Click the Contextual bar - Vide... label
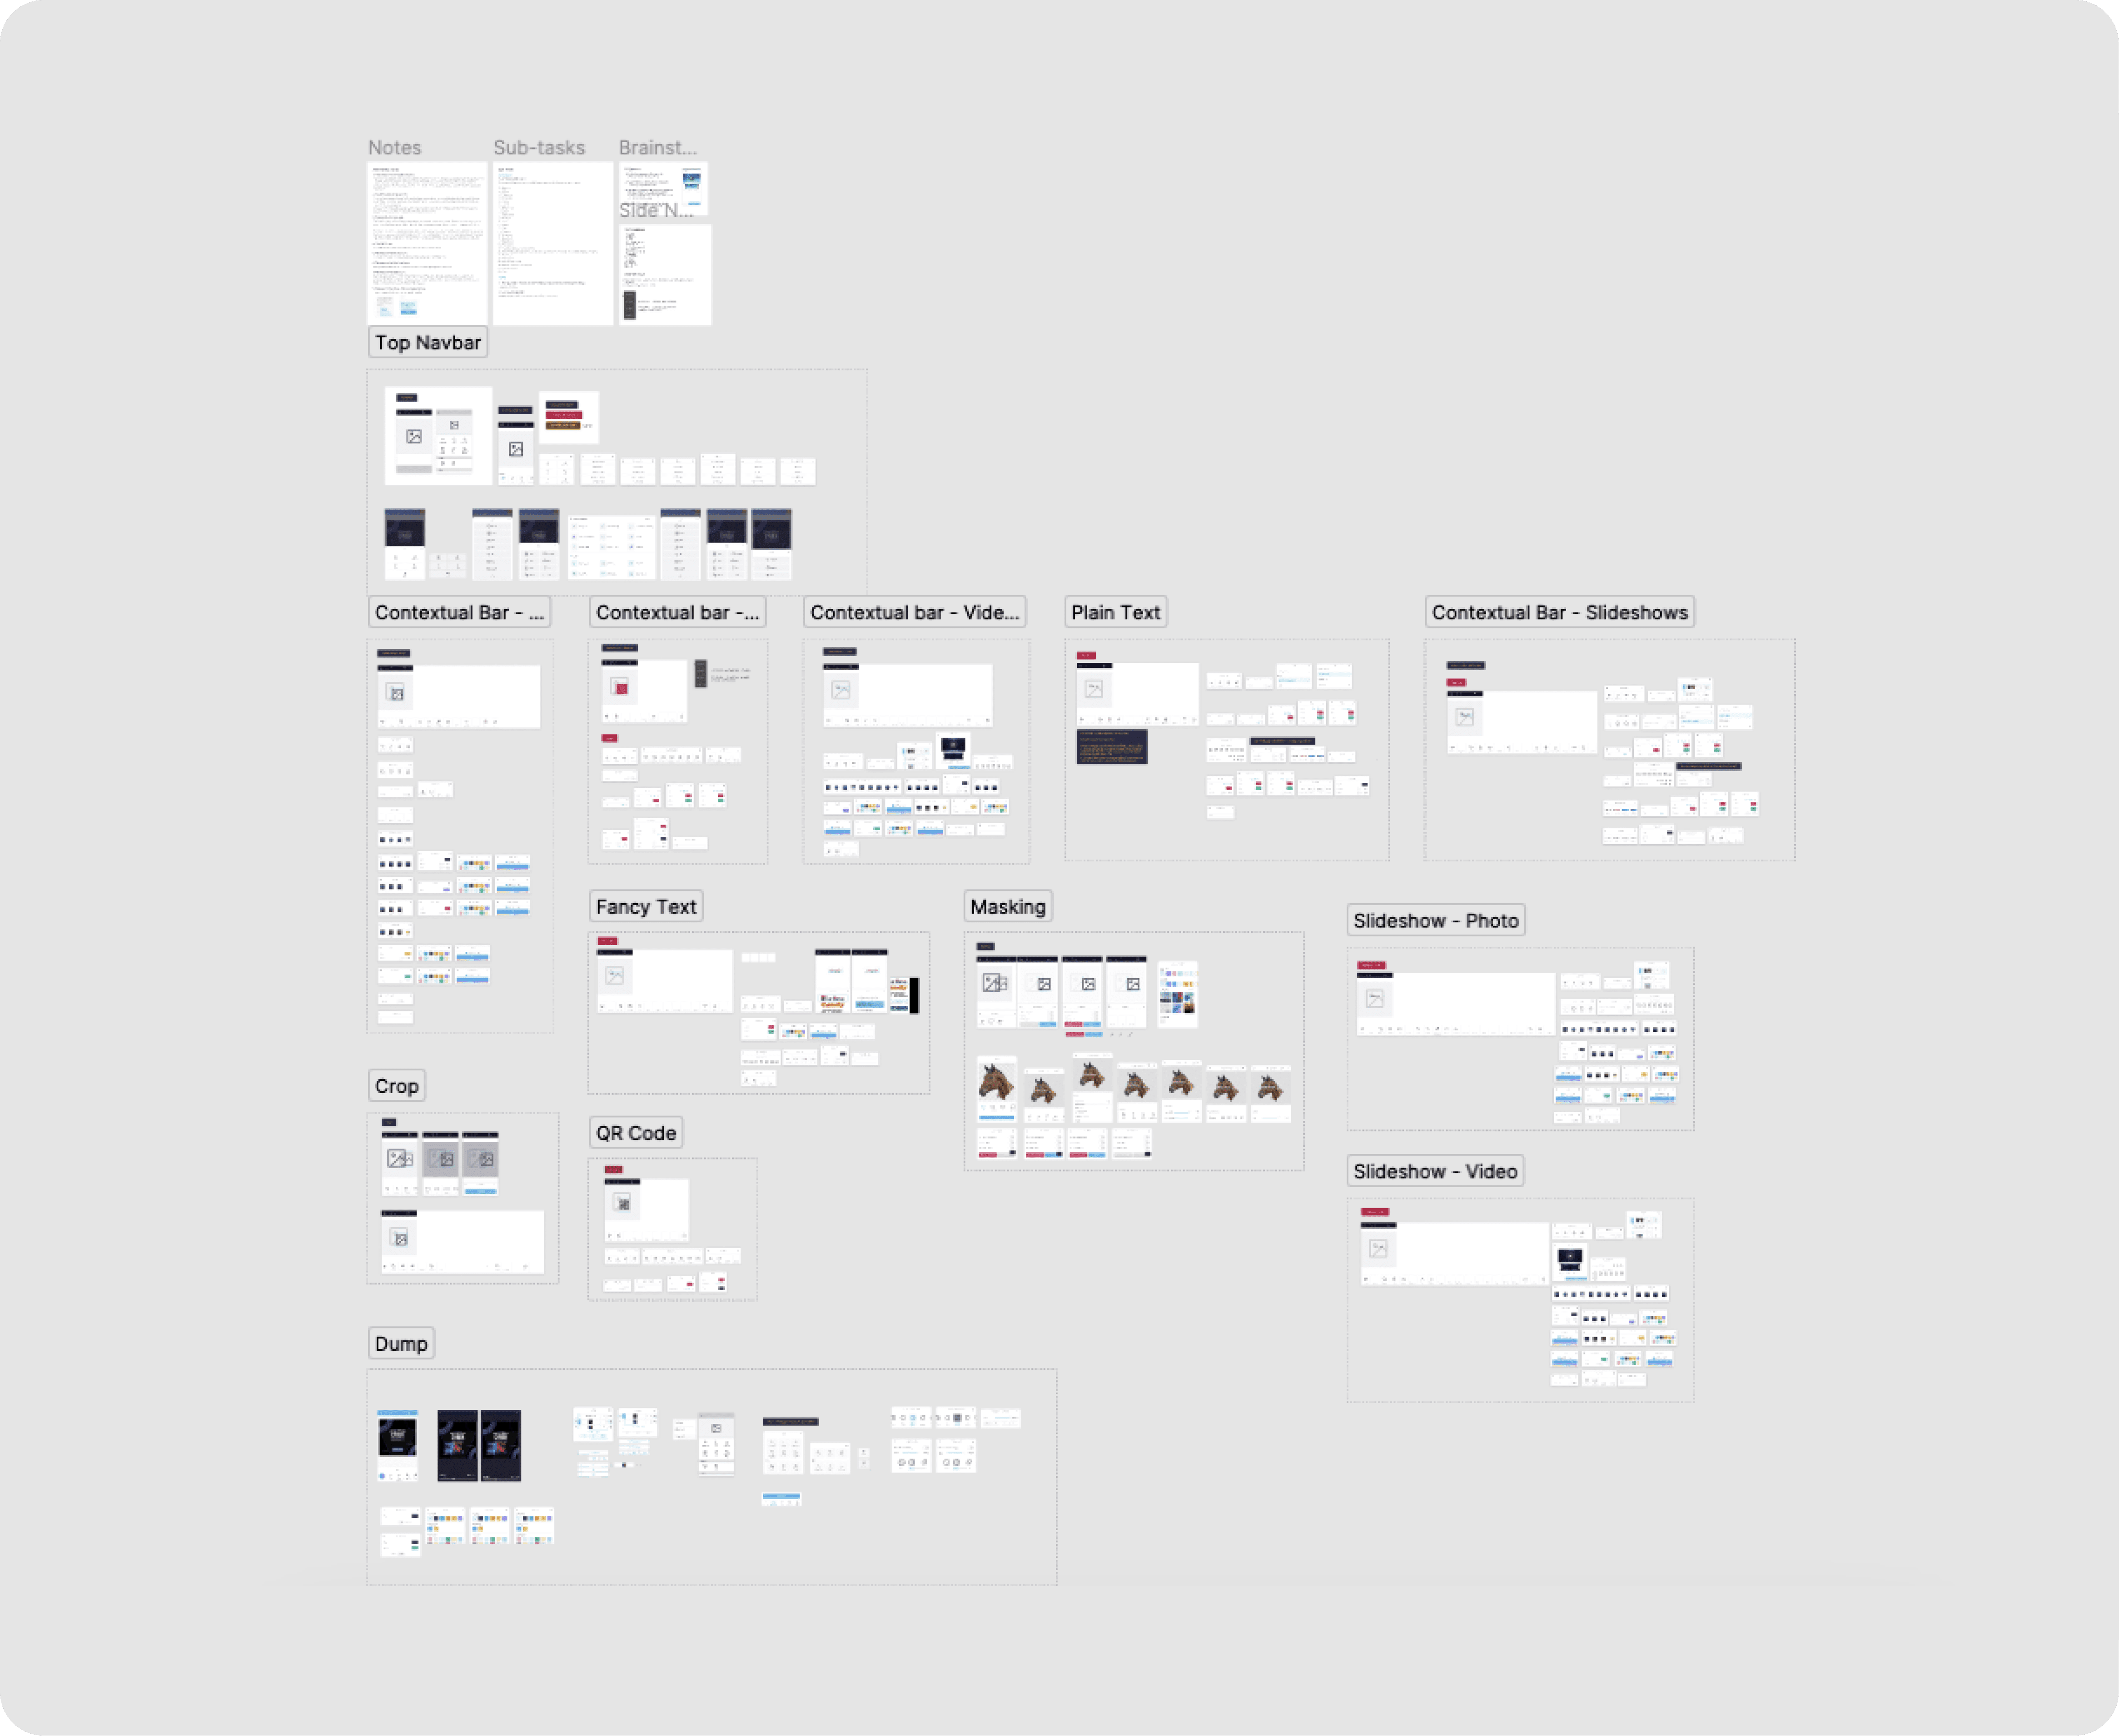 (x=914, y=612)
